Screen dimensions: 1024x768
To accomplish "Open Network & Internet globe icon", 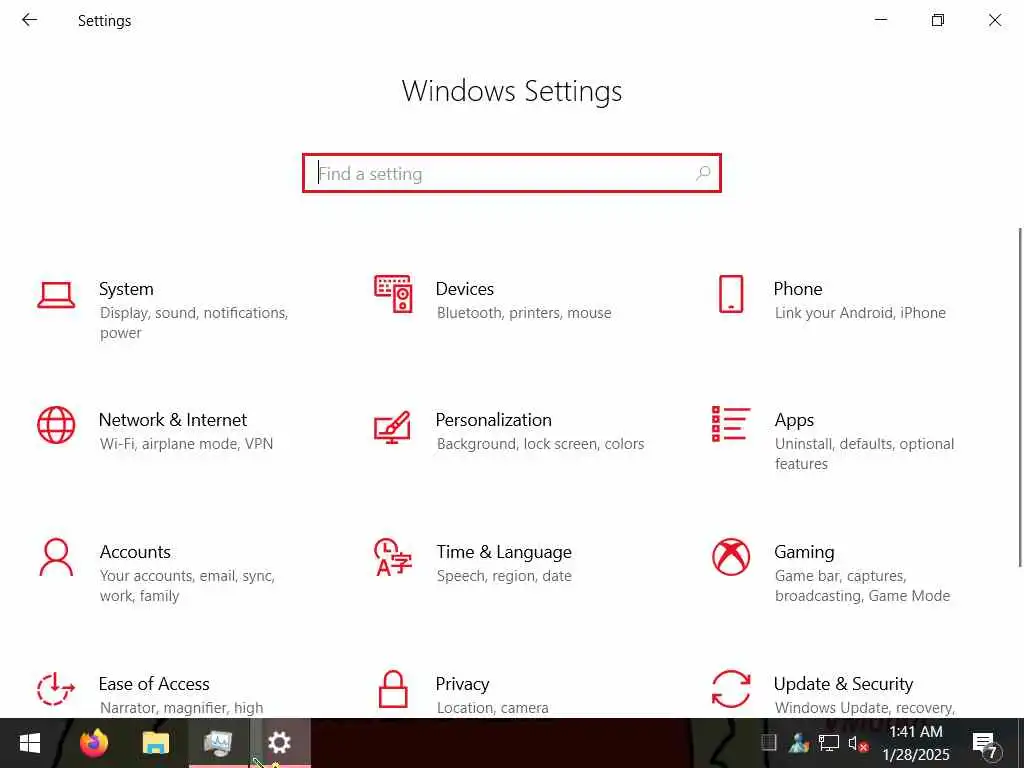I will [56, 425].
